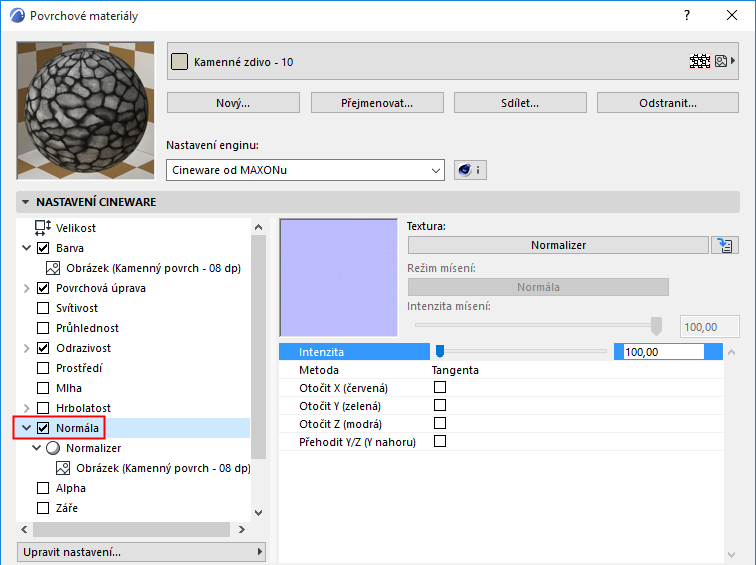Click the Intenzita value field 100,00
The width and height of the screenshot is (756, 565).
(x=663, y=352)
